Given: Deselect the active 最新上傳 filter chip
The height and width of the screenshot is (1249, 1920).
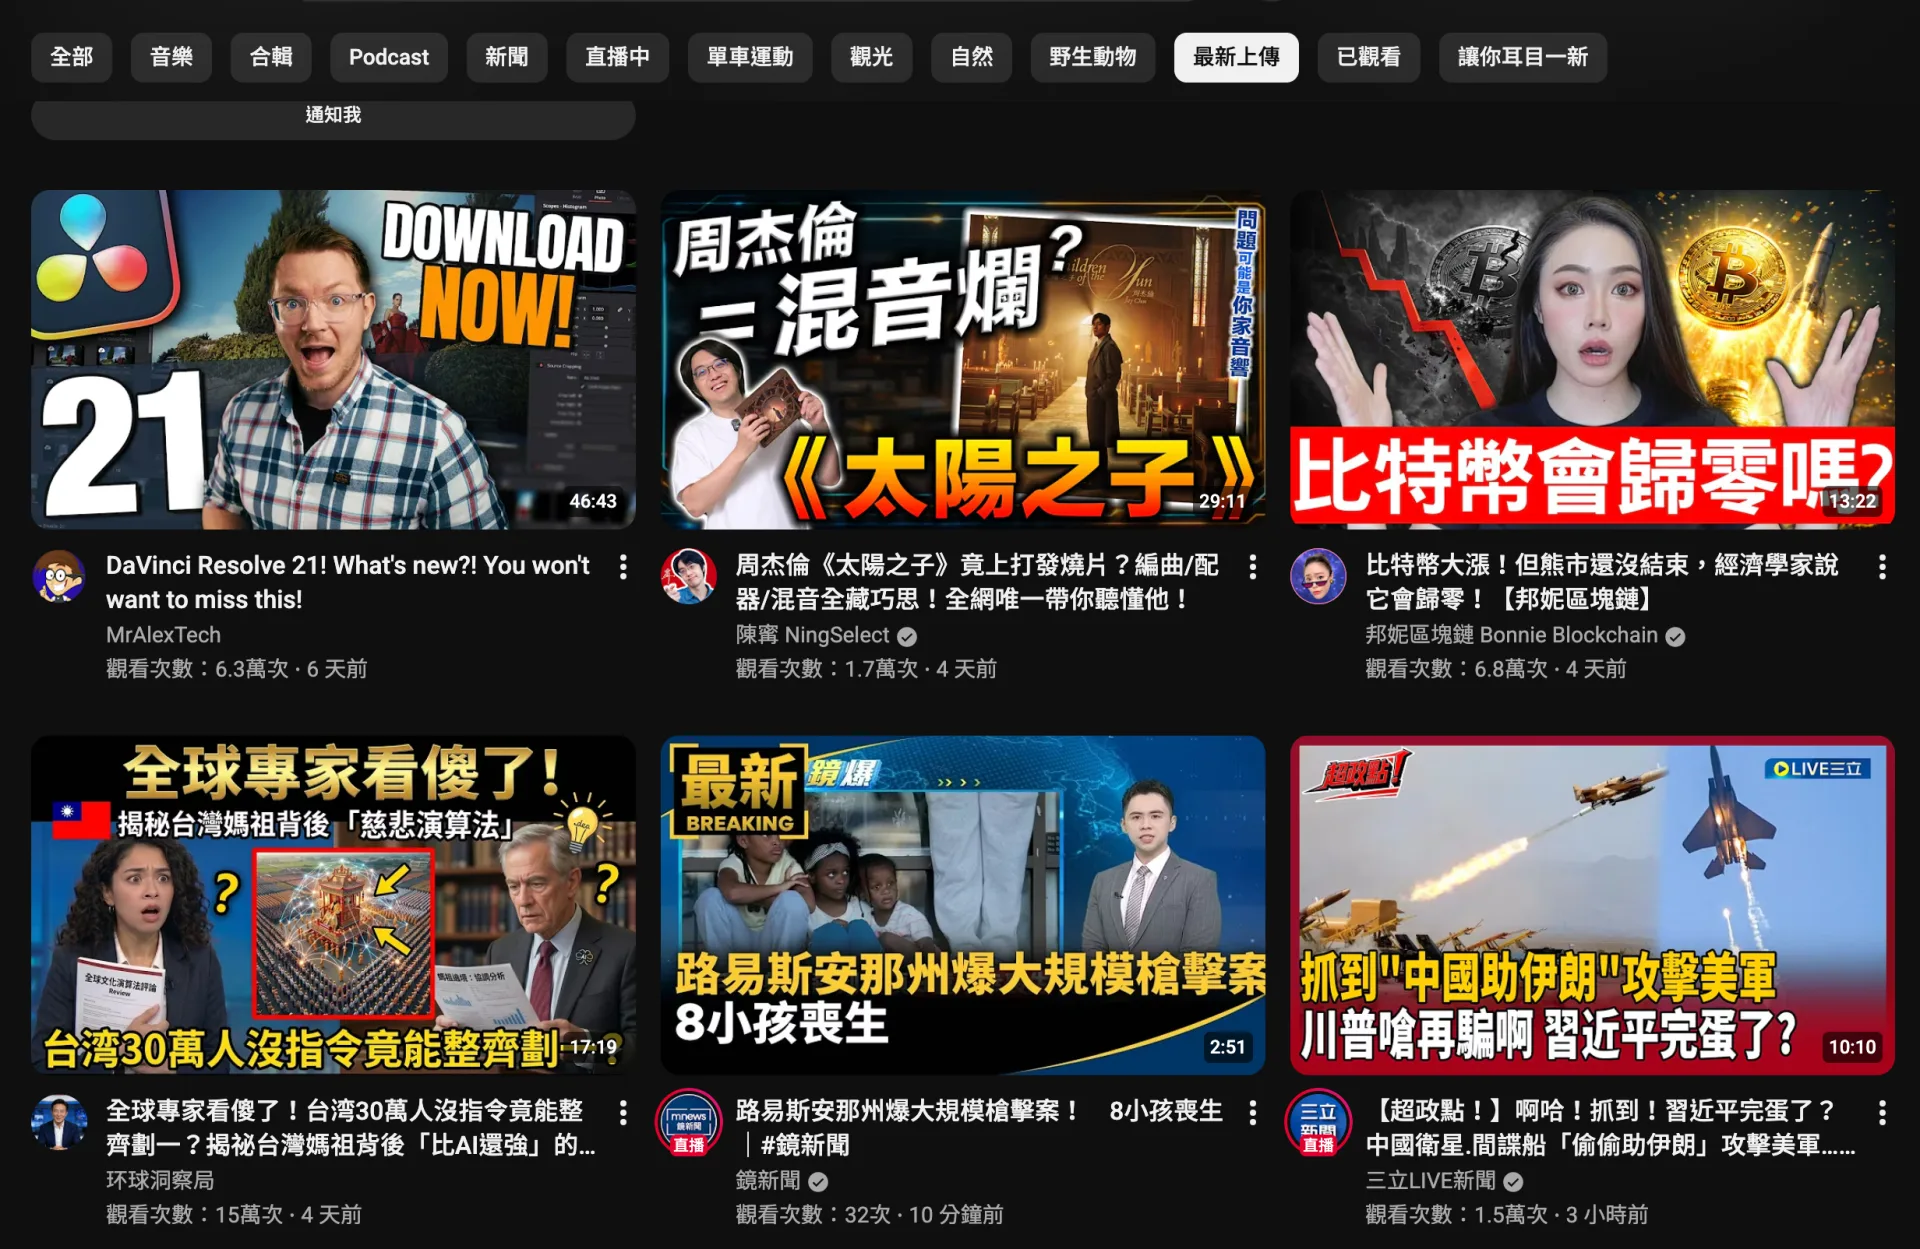Looking at the screenshot, I should pos(1236,57).
